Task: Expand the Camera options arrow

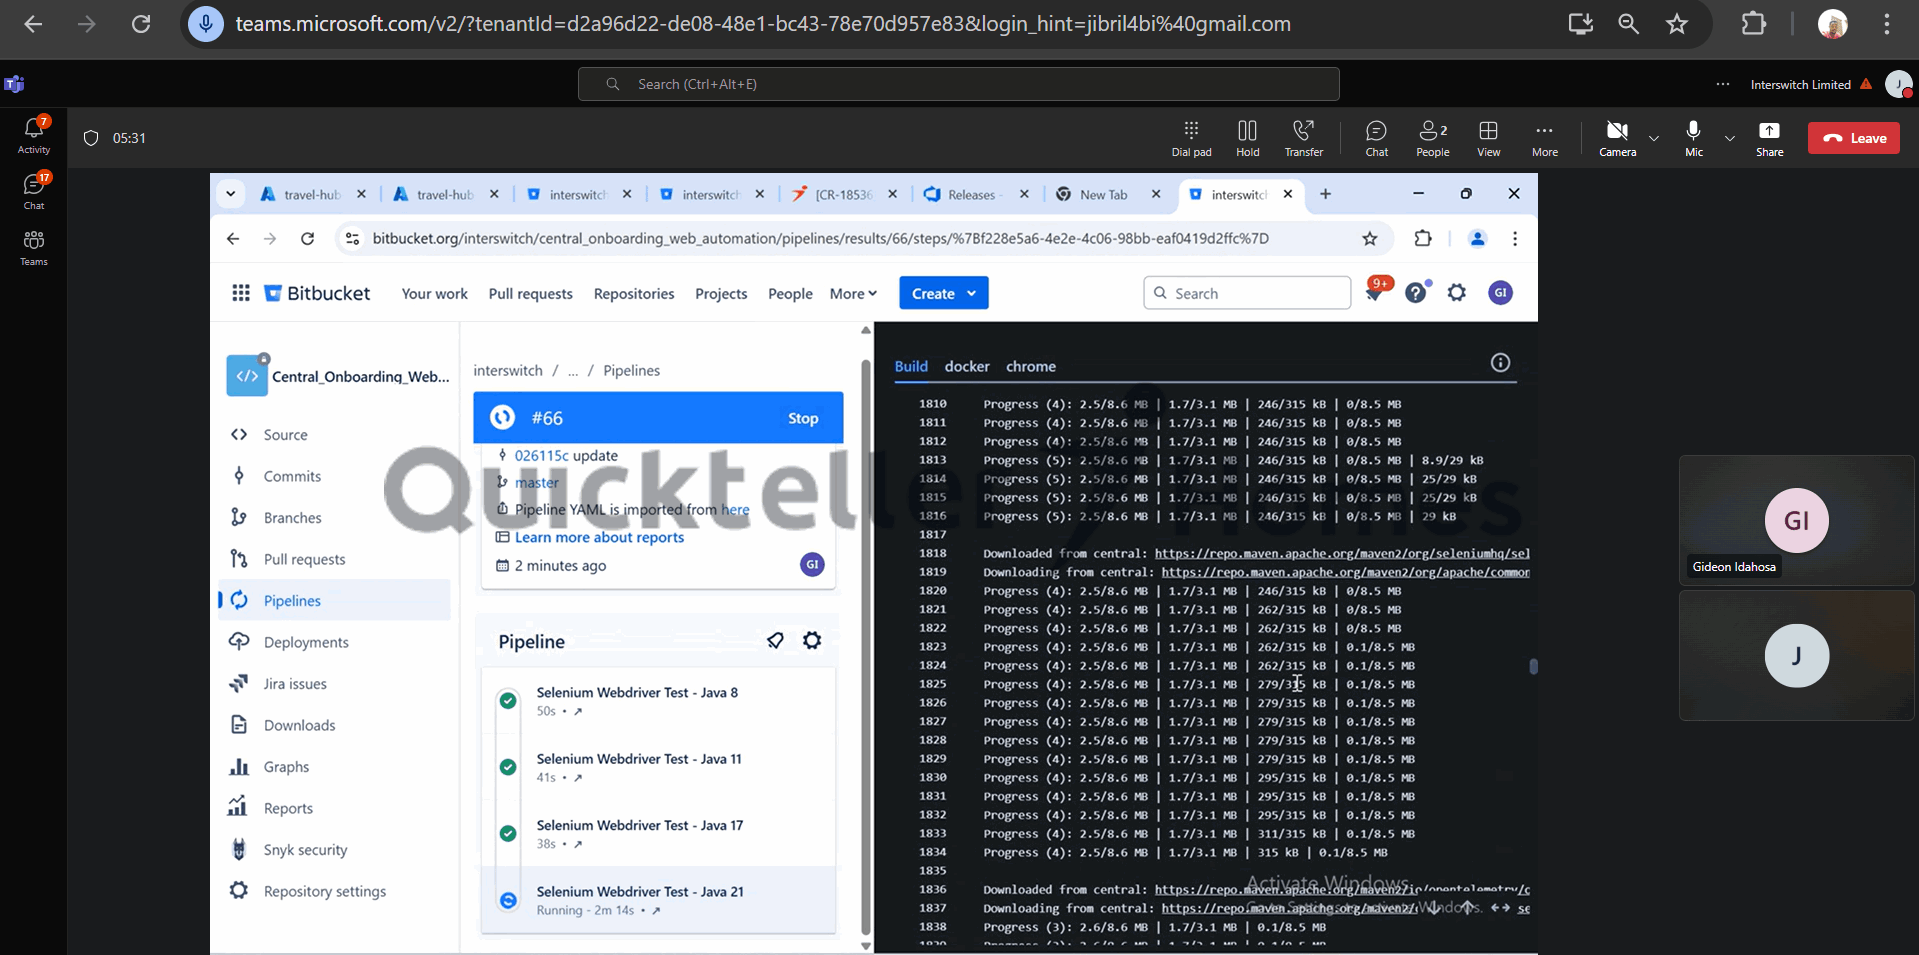Action: point(1654,138)
